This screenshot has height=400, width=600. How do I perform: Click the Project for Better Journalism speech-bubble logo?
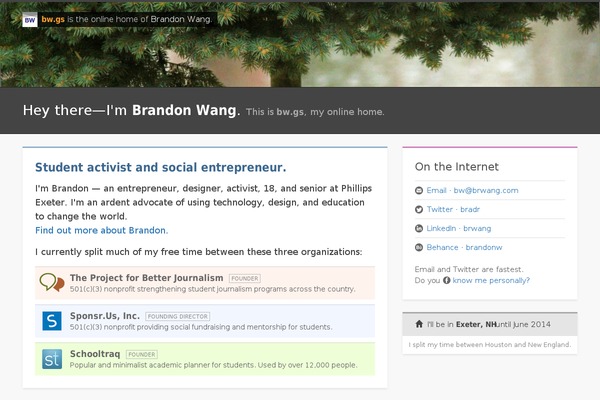[52, 282]
